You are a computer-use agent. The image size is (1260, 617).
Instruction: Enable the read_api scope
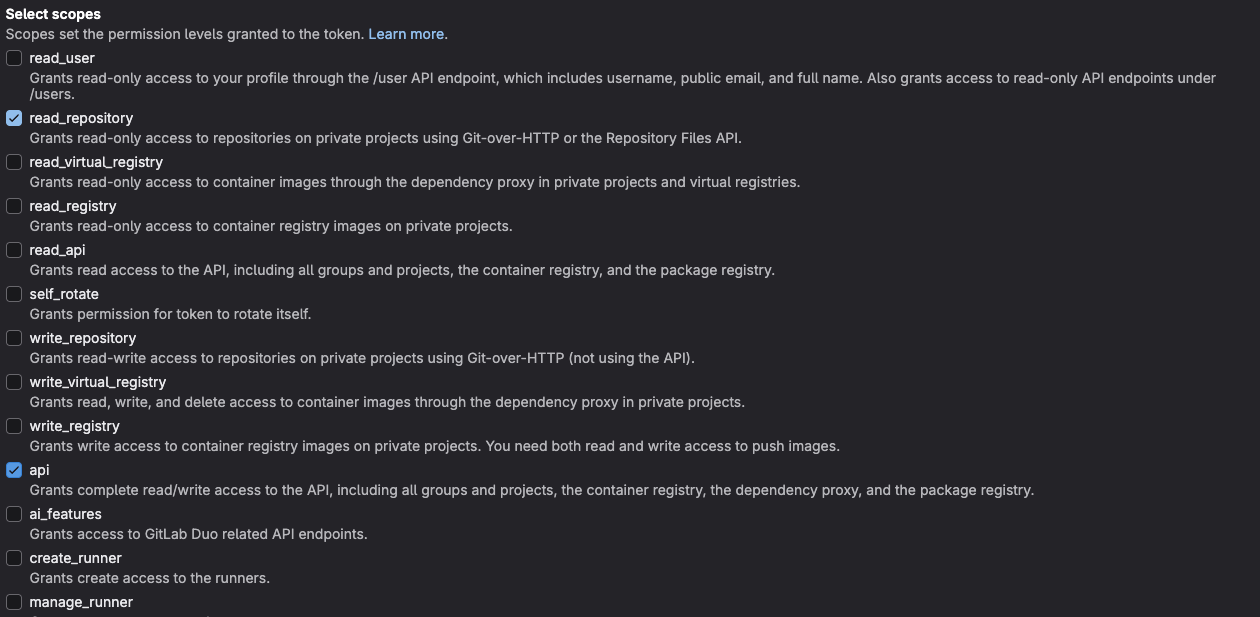pos(14,250)
